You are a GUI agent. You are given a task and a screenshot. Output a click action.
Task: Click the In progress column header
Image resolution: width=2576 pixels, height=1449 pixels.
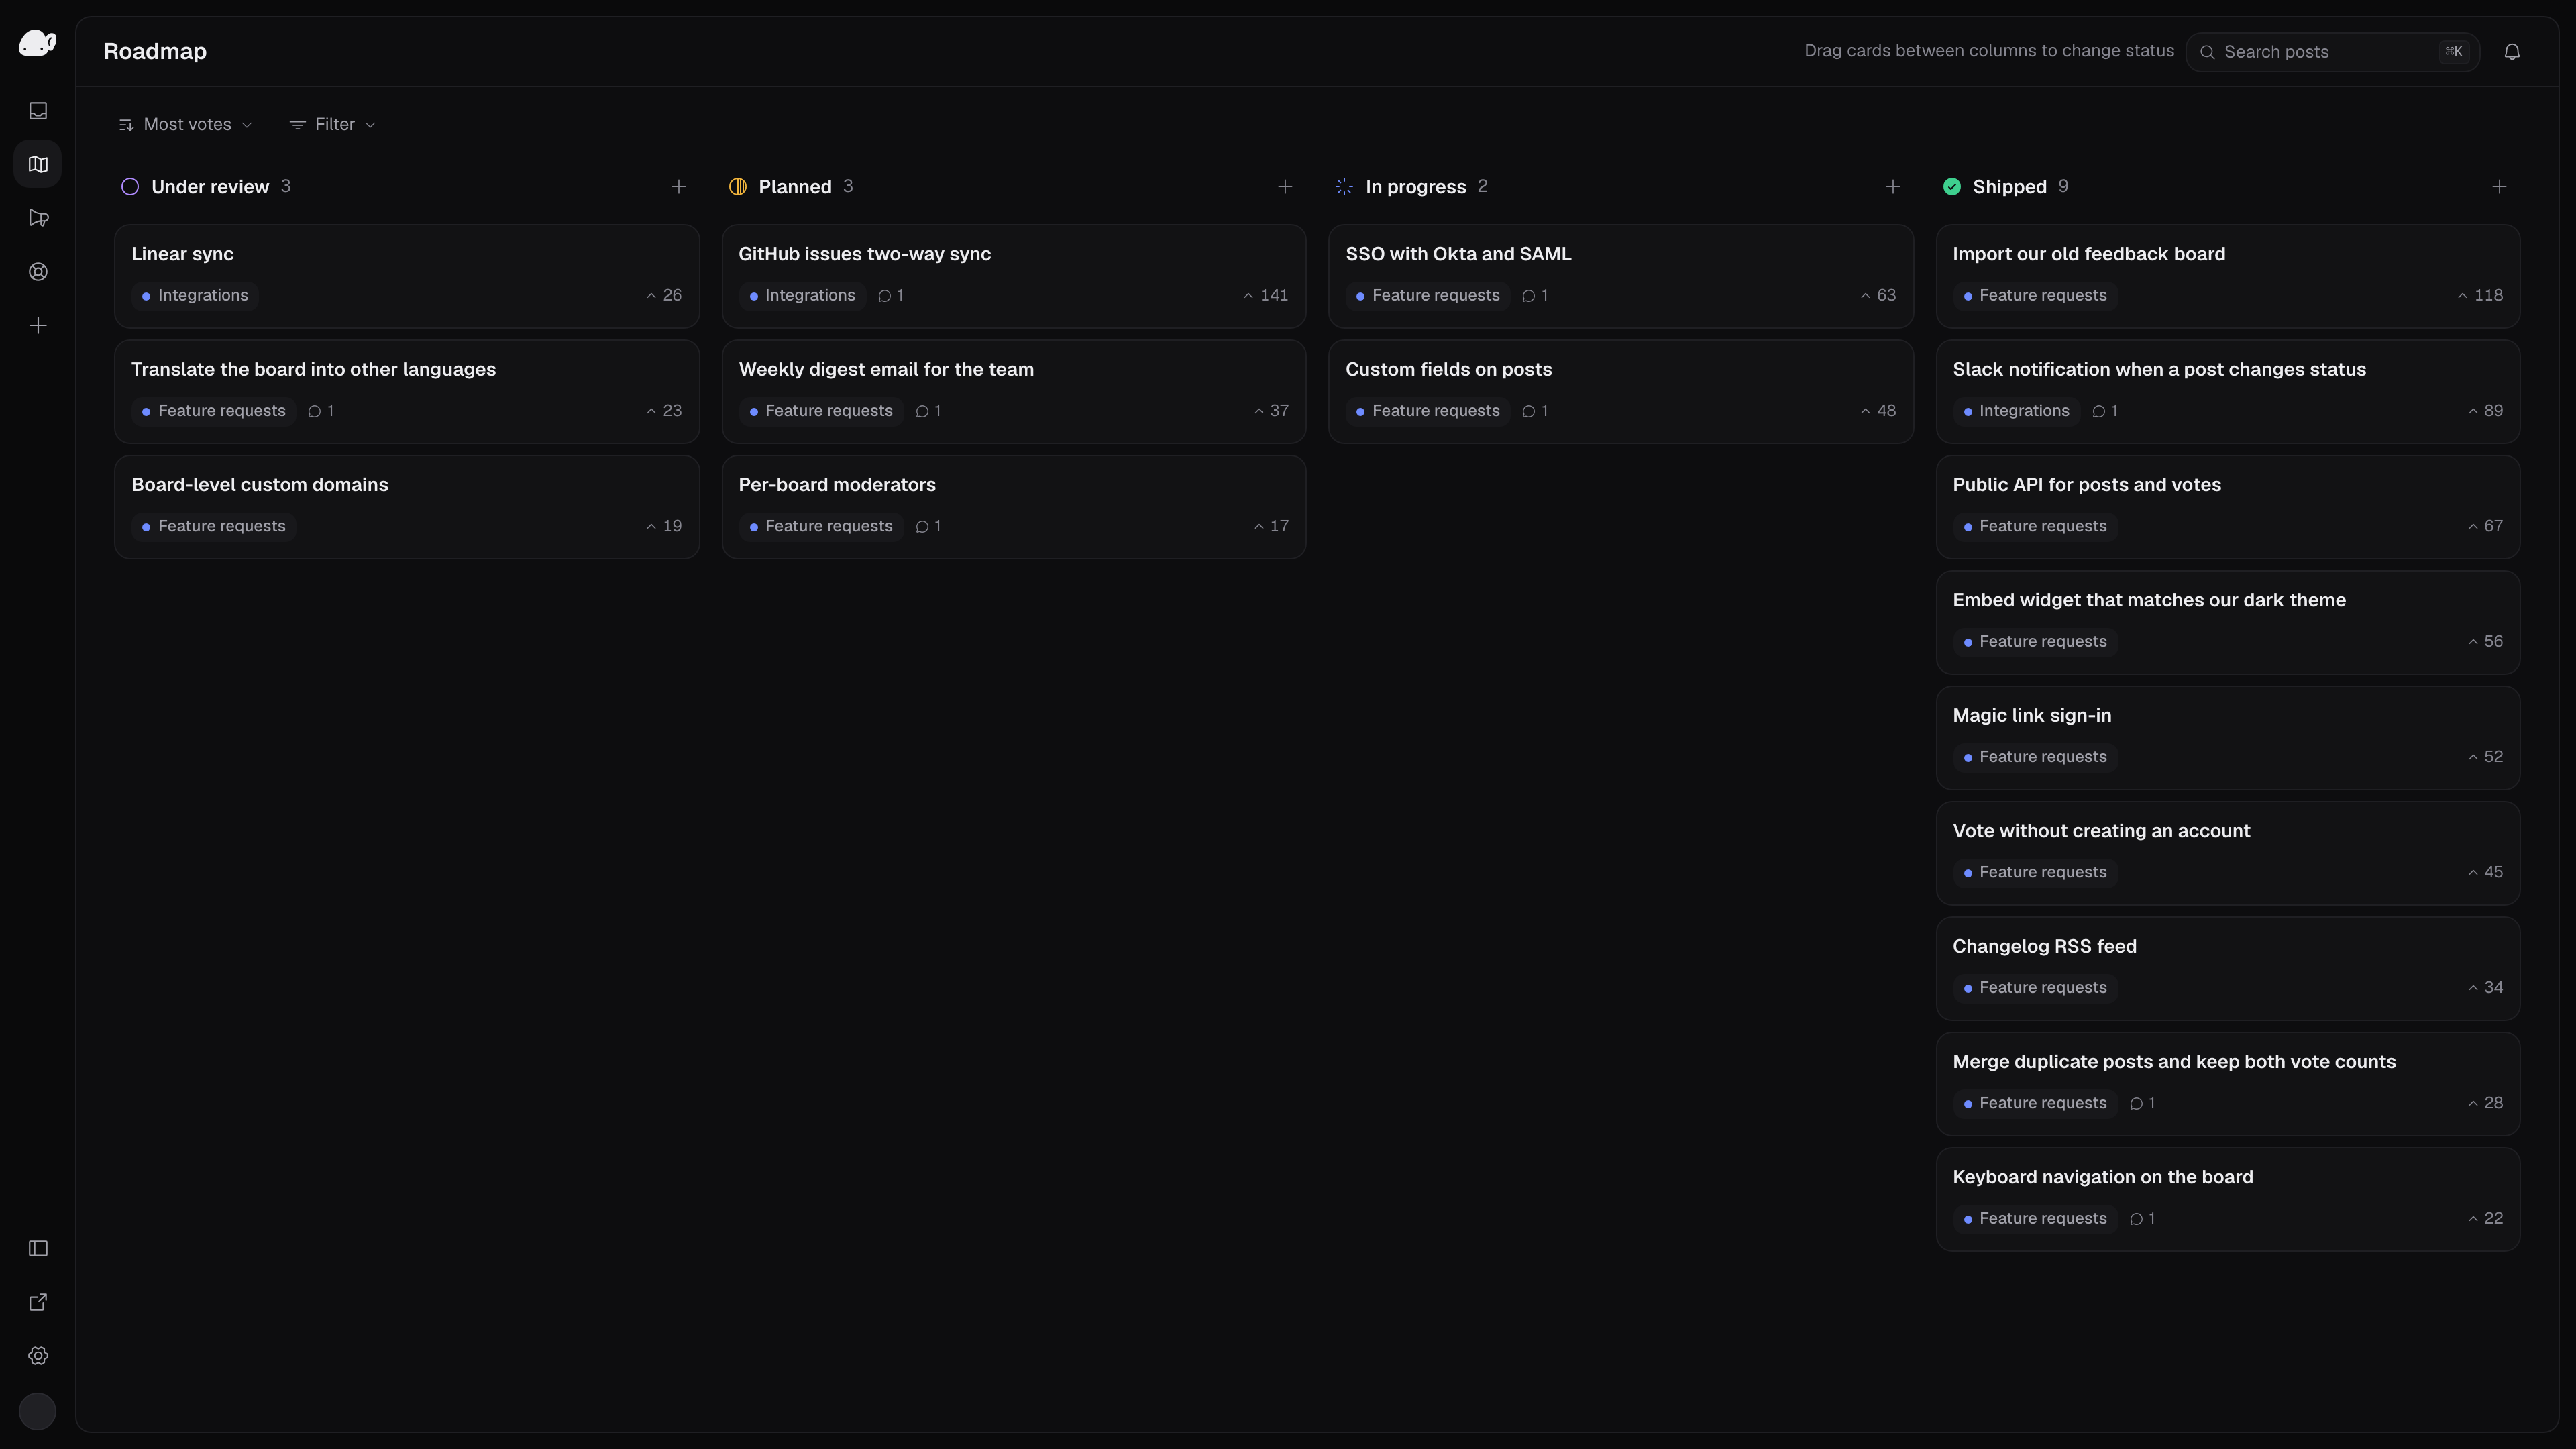(1415, 187)
